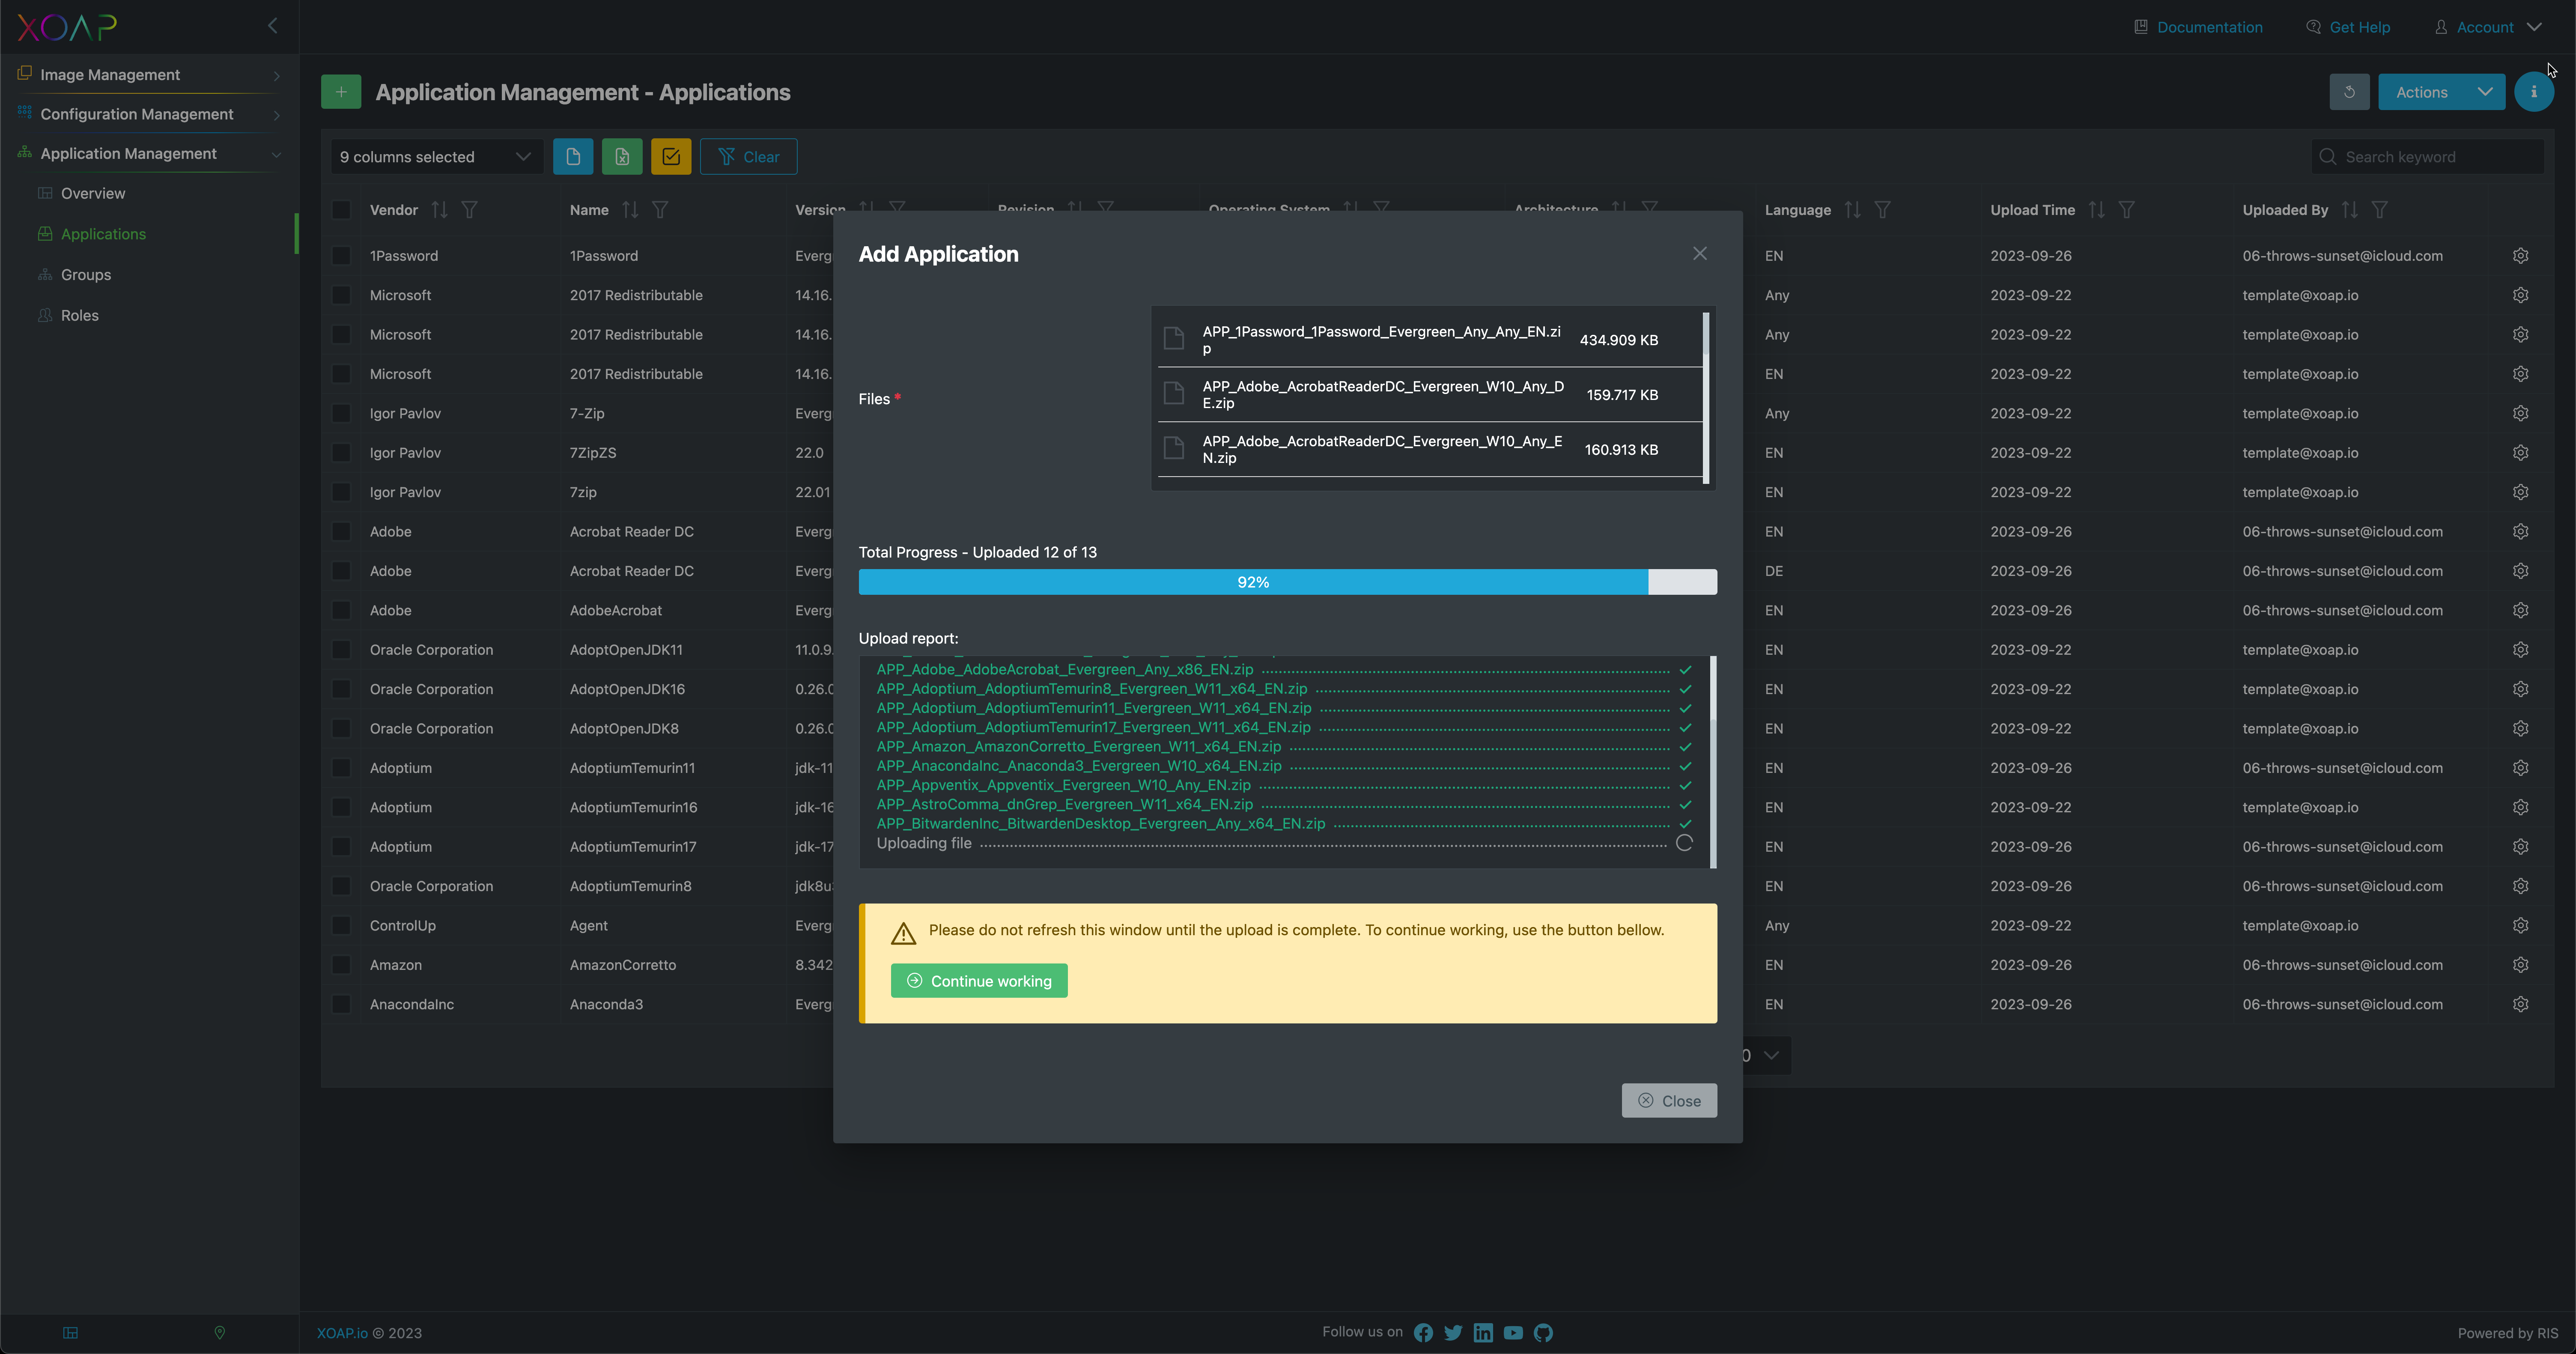Image resolution: width=2576 pixels, height=1354 pixels.
Task: Filter the Name column
Action: click(660, 210)
